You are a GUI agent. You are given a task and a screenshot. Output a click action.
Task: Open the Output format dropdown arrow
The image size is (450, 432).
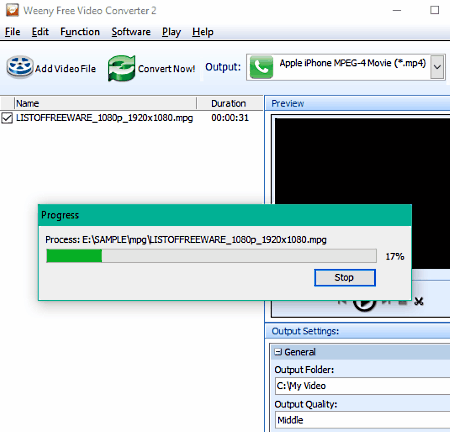point(437,67)
